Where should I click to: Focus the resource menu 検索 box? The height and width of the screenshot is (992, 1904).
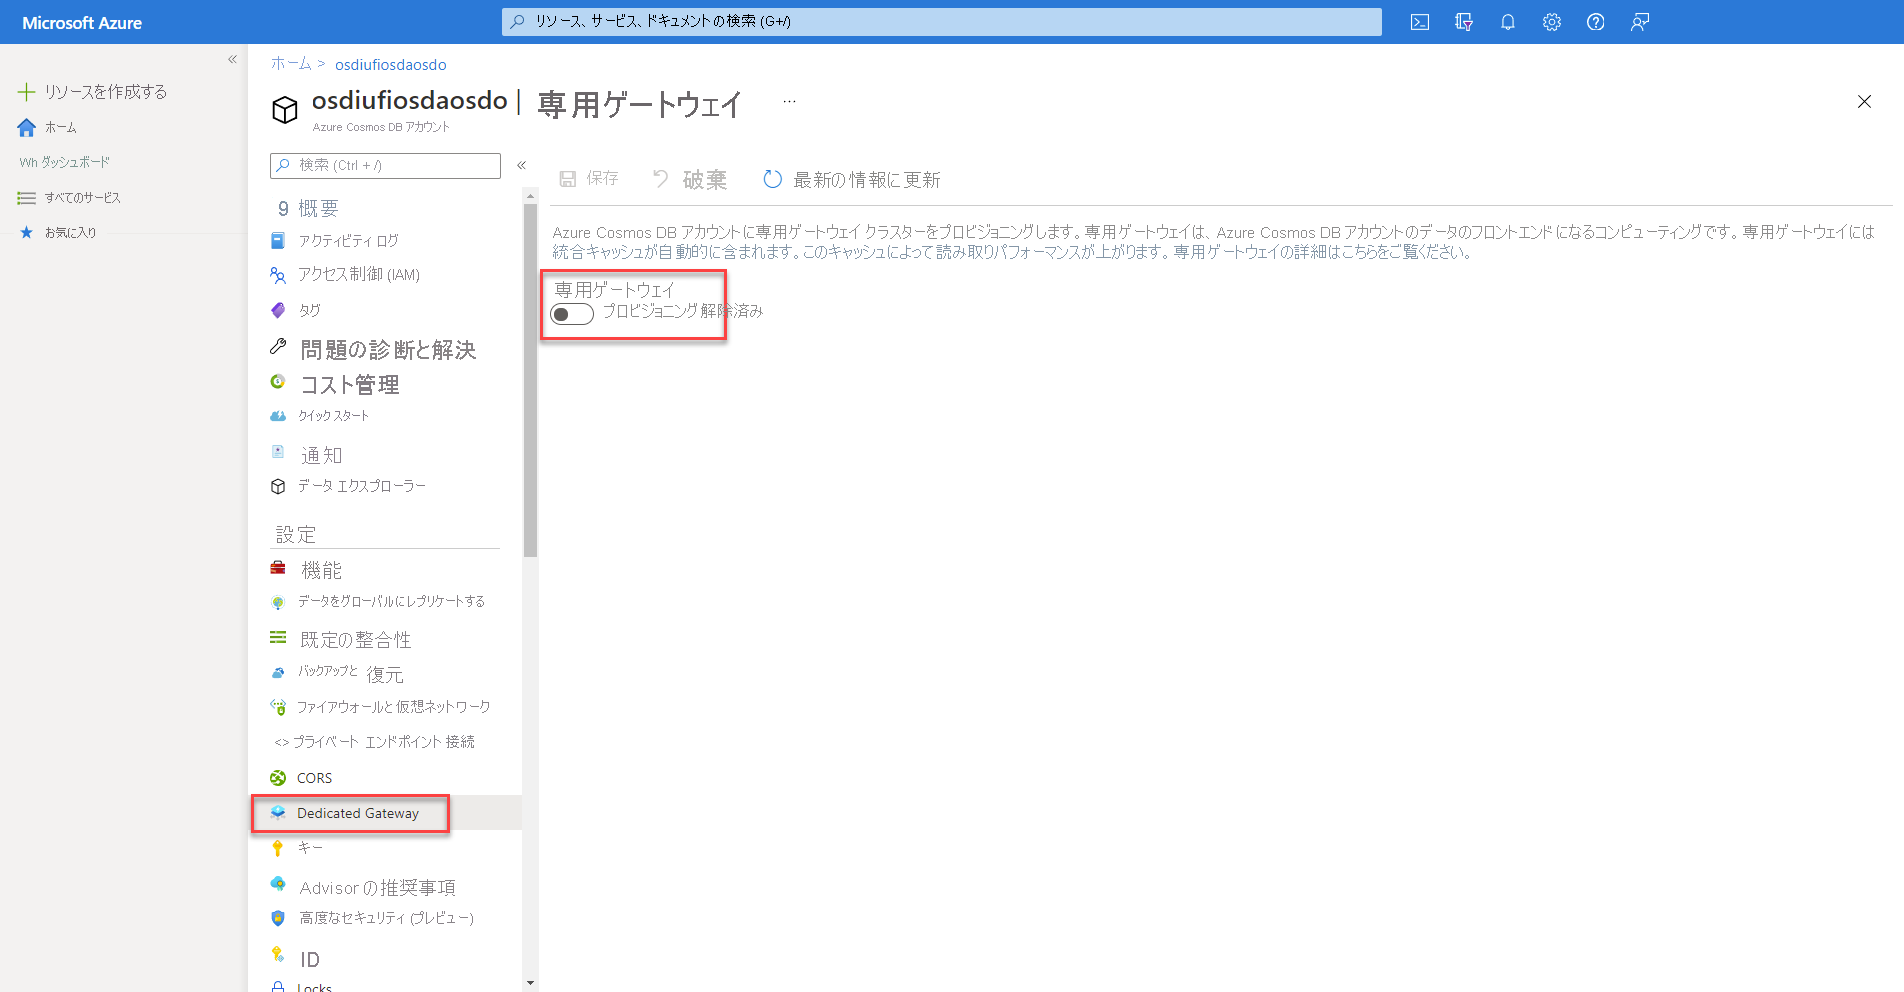tap(385, 165)
